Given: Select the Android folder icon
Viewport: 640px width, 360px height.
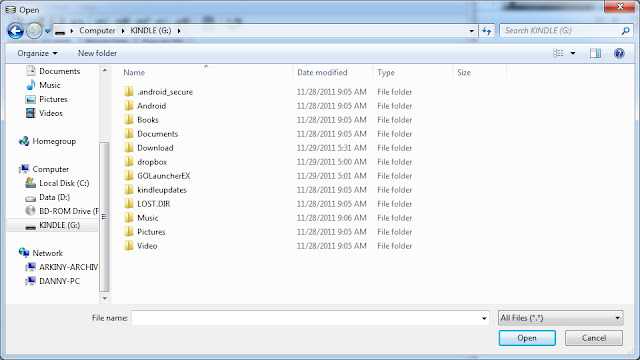Looking at the screenshot, I should pos(129,106).
